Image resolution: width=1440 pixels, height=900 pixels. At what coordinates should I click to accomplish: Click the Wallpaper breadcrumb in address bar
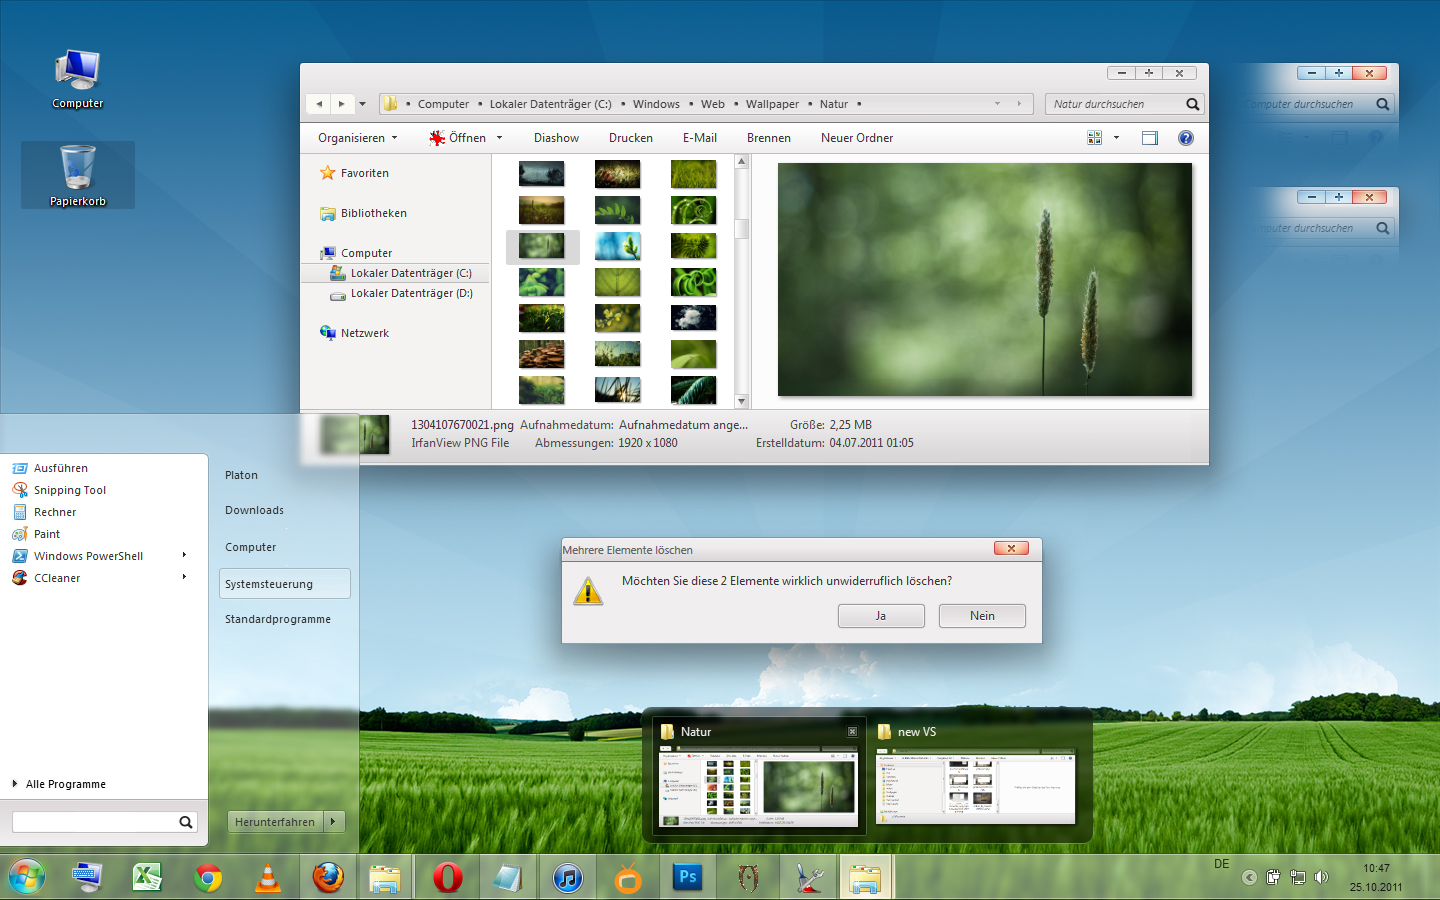pyautogui.click(x=772, y=104)
